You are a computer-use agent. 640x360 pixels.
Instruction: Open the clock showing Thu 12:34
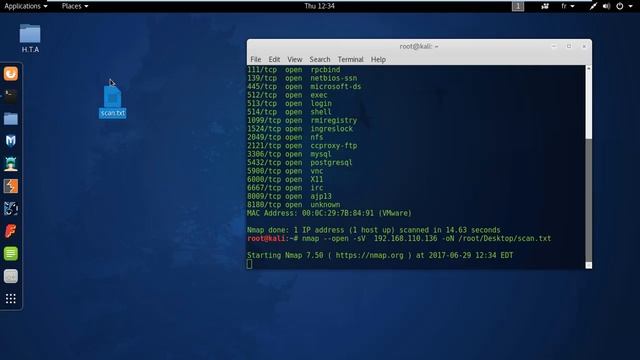pyautogui.click(x=319, y=6)
